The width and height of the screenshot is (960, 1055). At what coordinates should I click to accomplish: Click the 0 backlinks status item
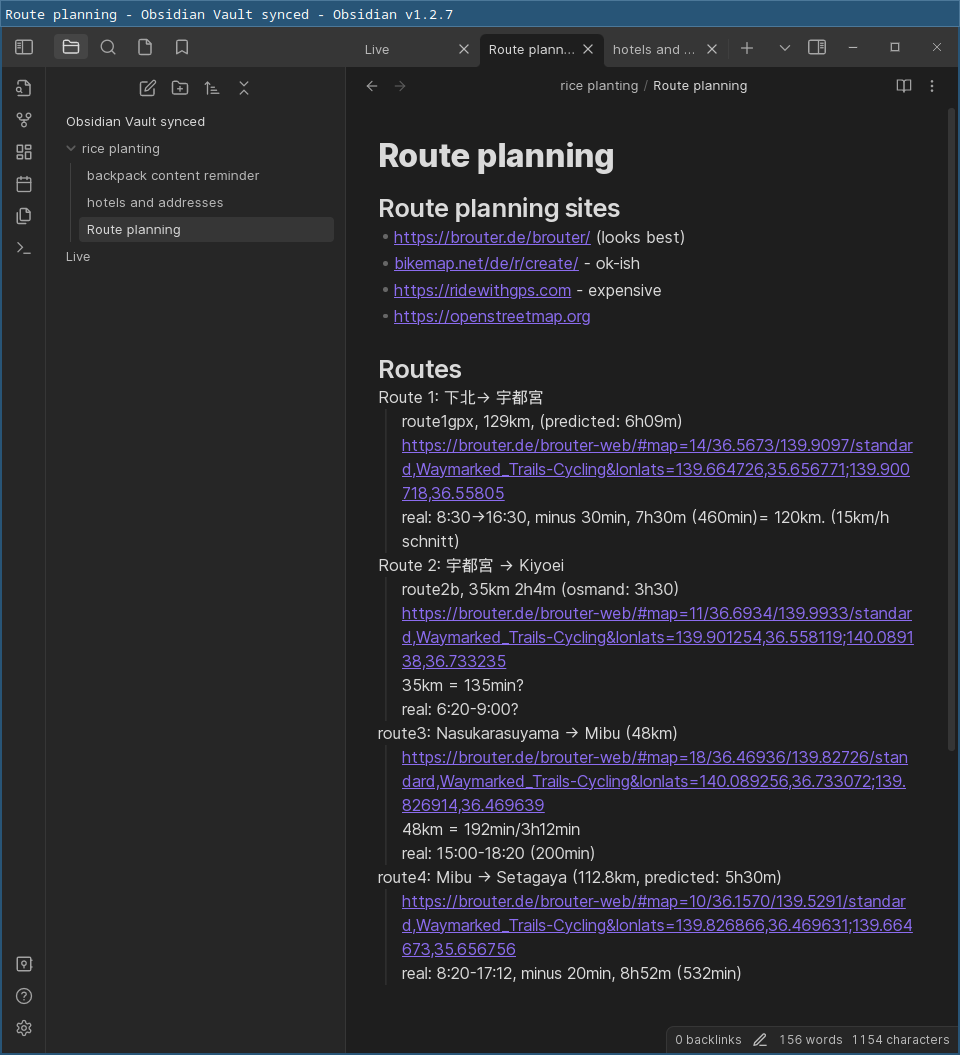click(708, 1040)
